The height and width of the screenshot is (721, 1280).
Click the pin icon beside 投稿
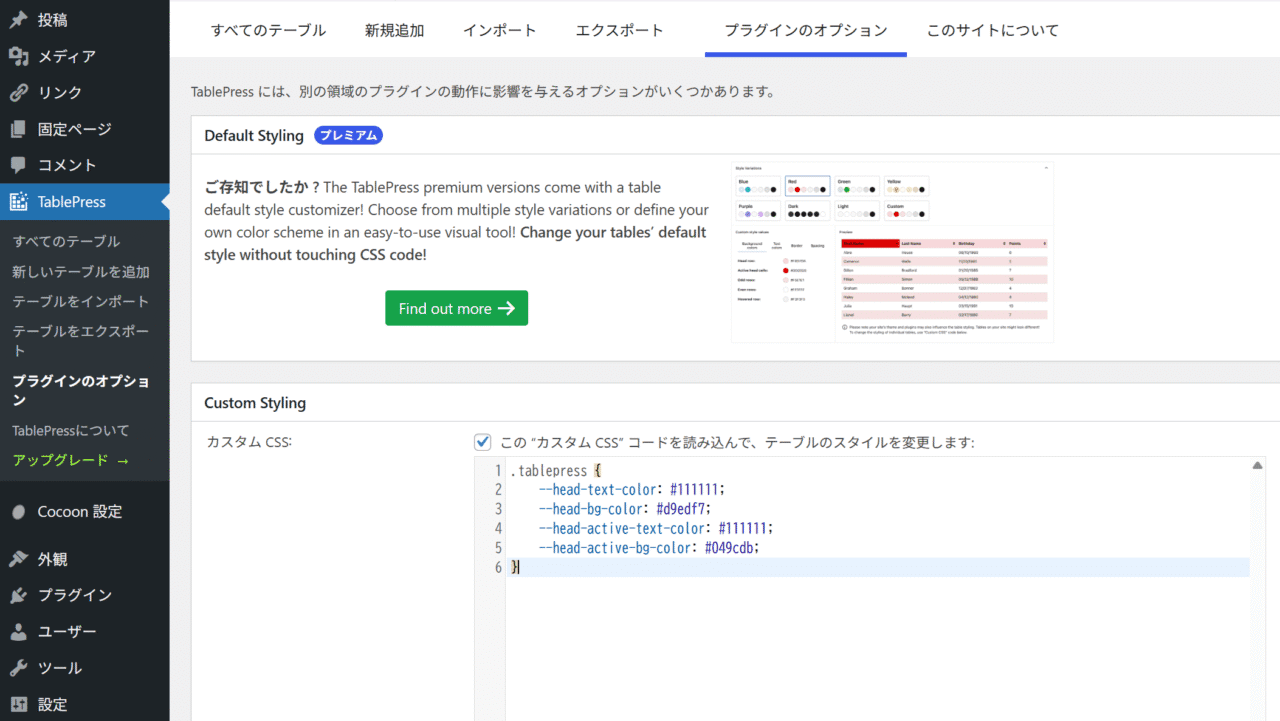pyautogui.click(x=18, y=20)
